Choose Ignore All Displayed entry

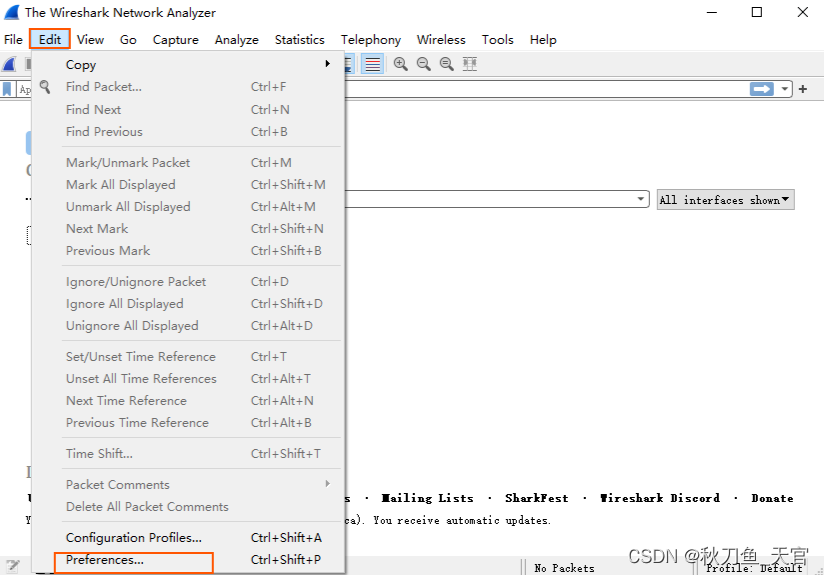point(188,304)
